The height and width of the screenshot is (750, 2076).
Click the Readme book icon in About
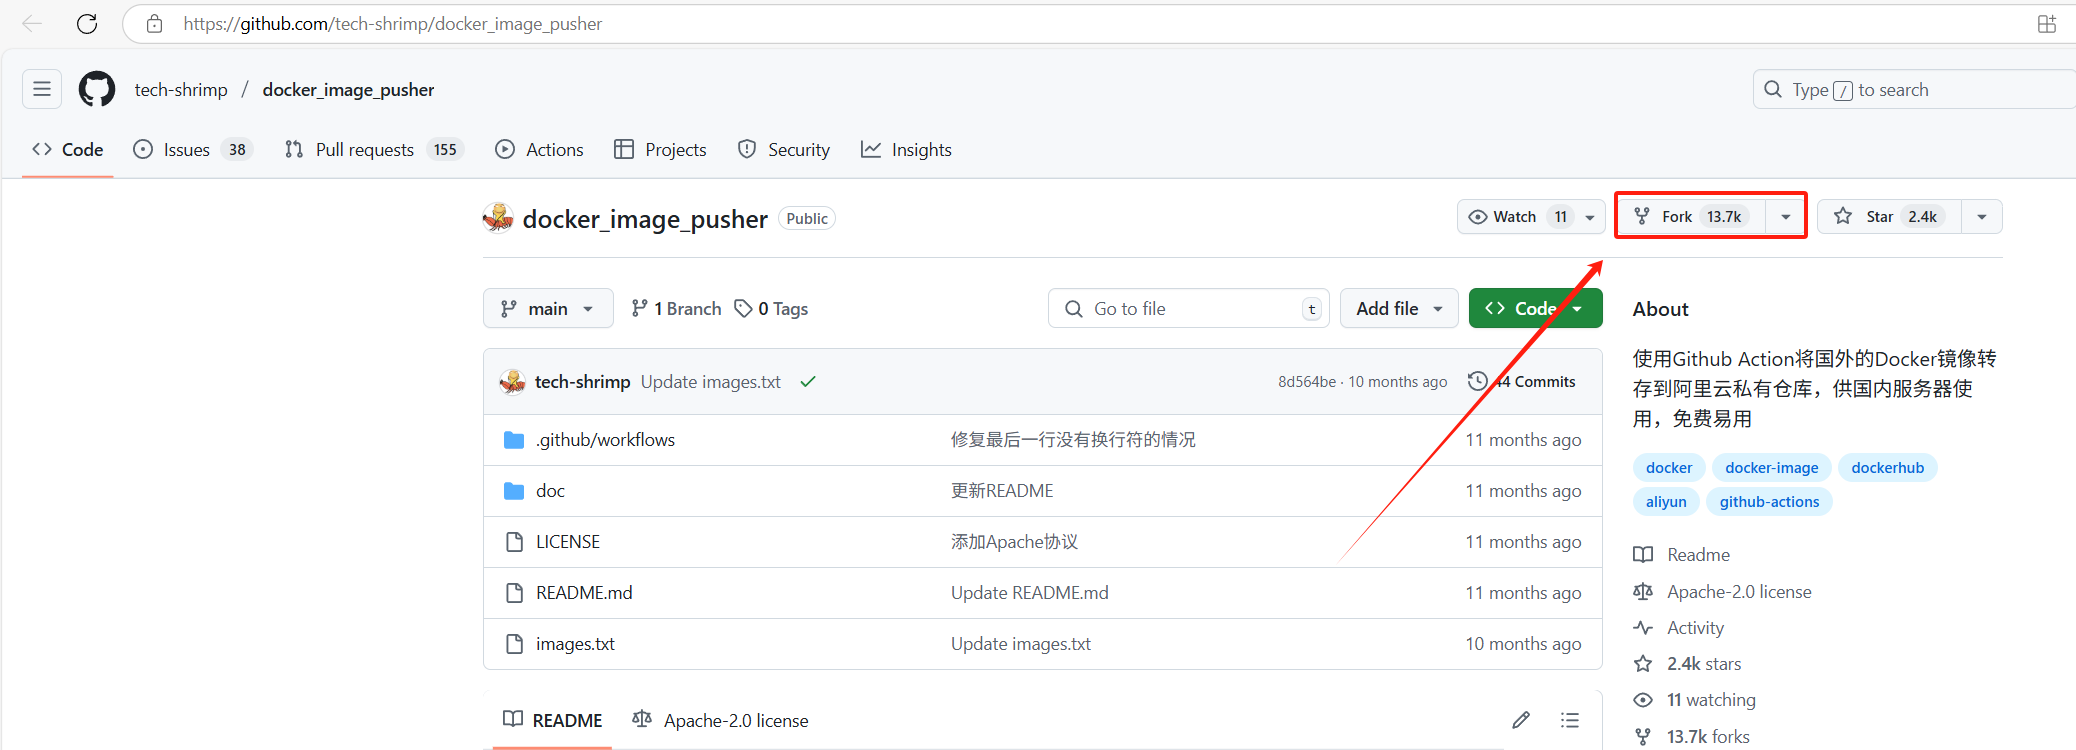[1643, 555]
